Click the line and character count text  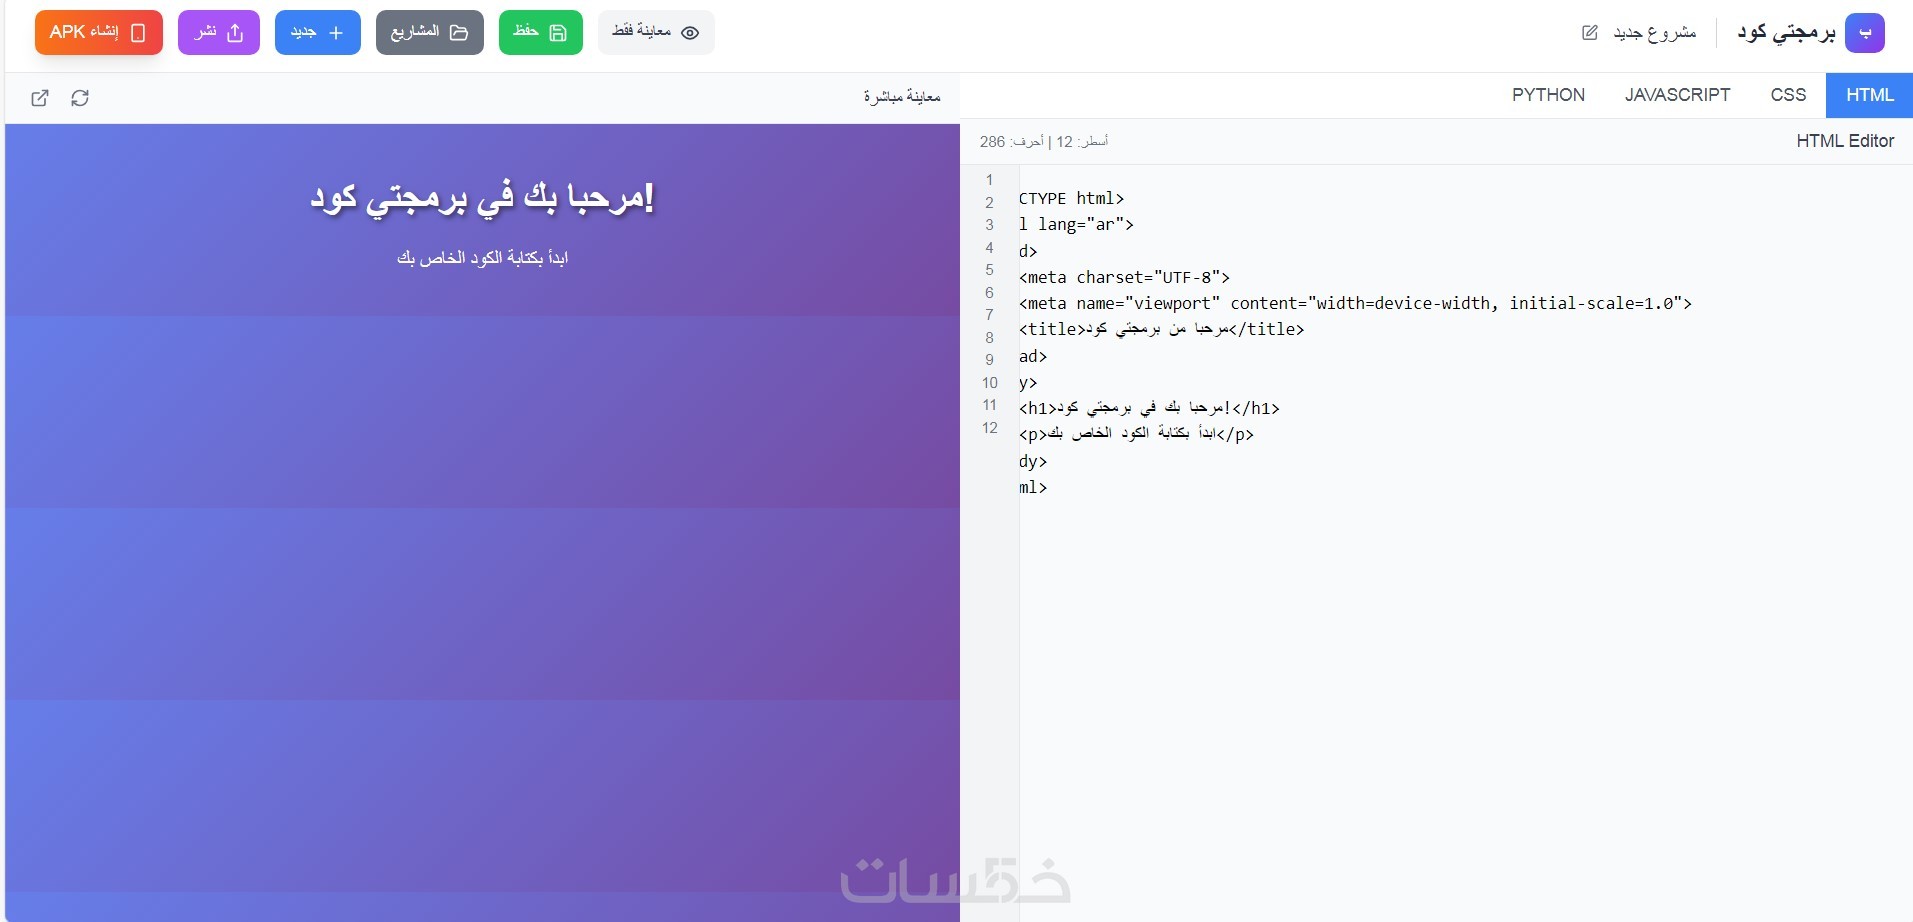pyautogui.click(x=1044, y=142)
